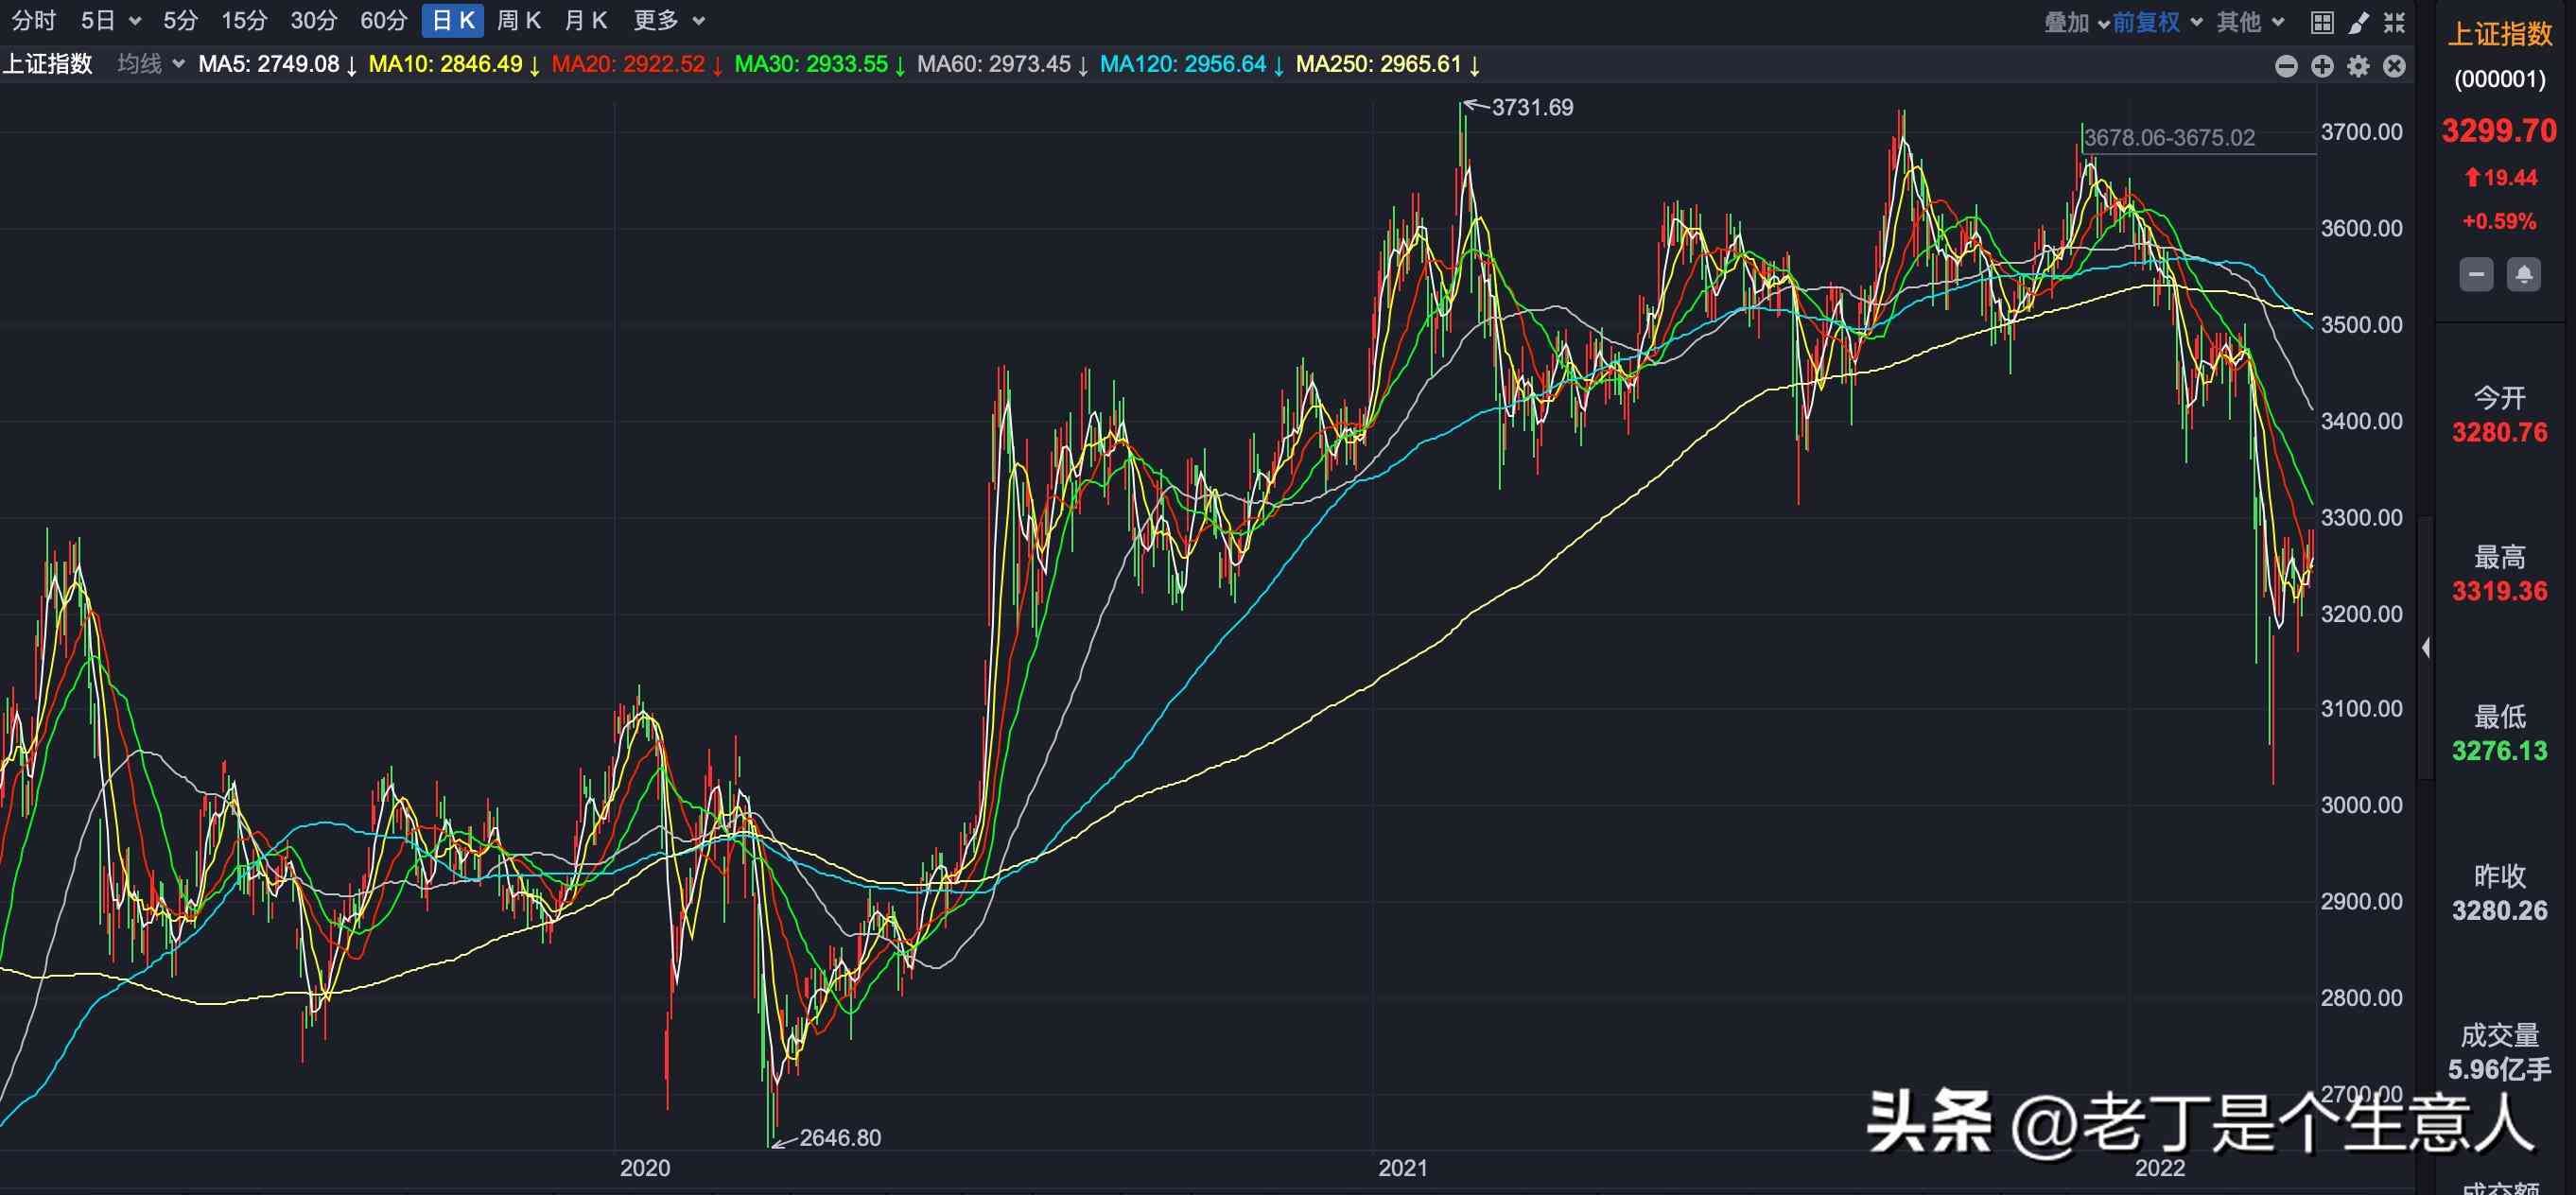
Task: Click the 3731.69 high price marker
Action: [1531, 107]
